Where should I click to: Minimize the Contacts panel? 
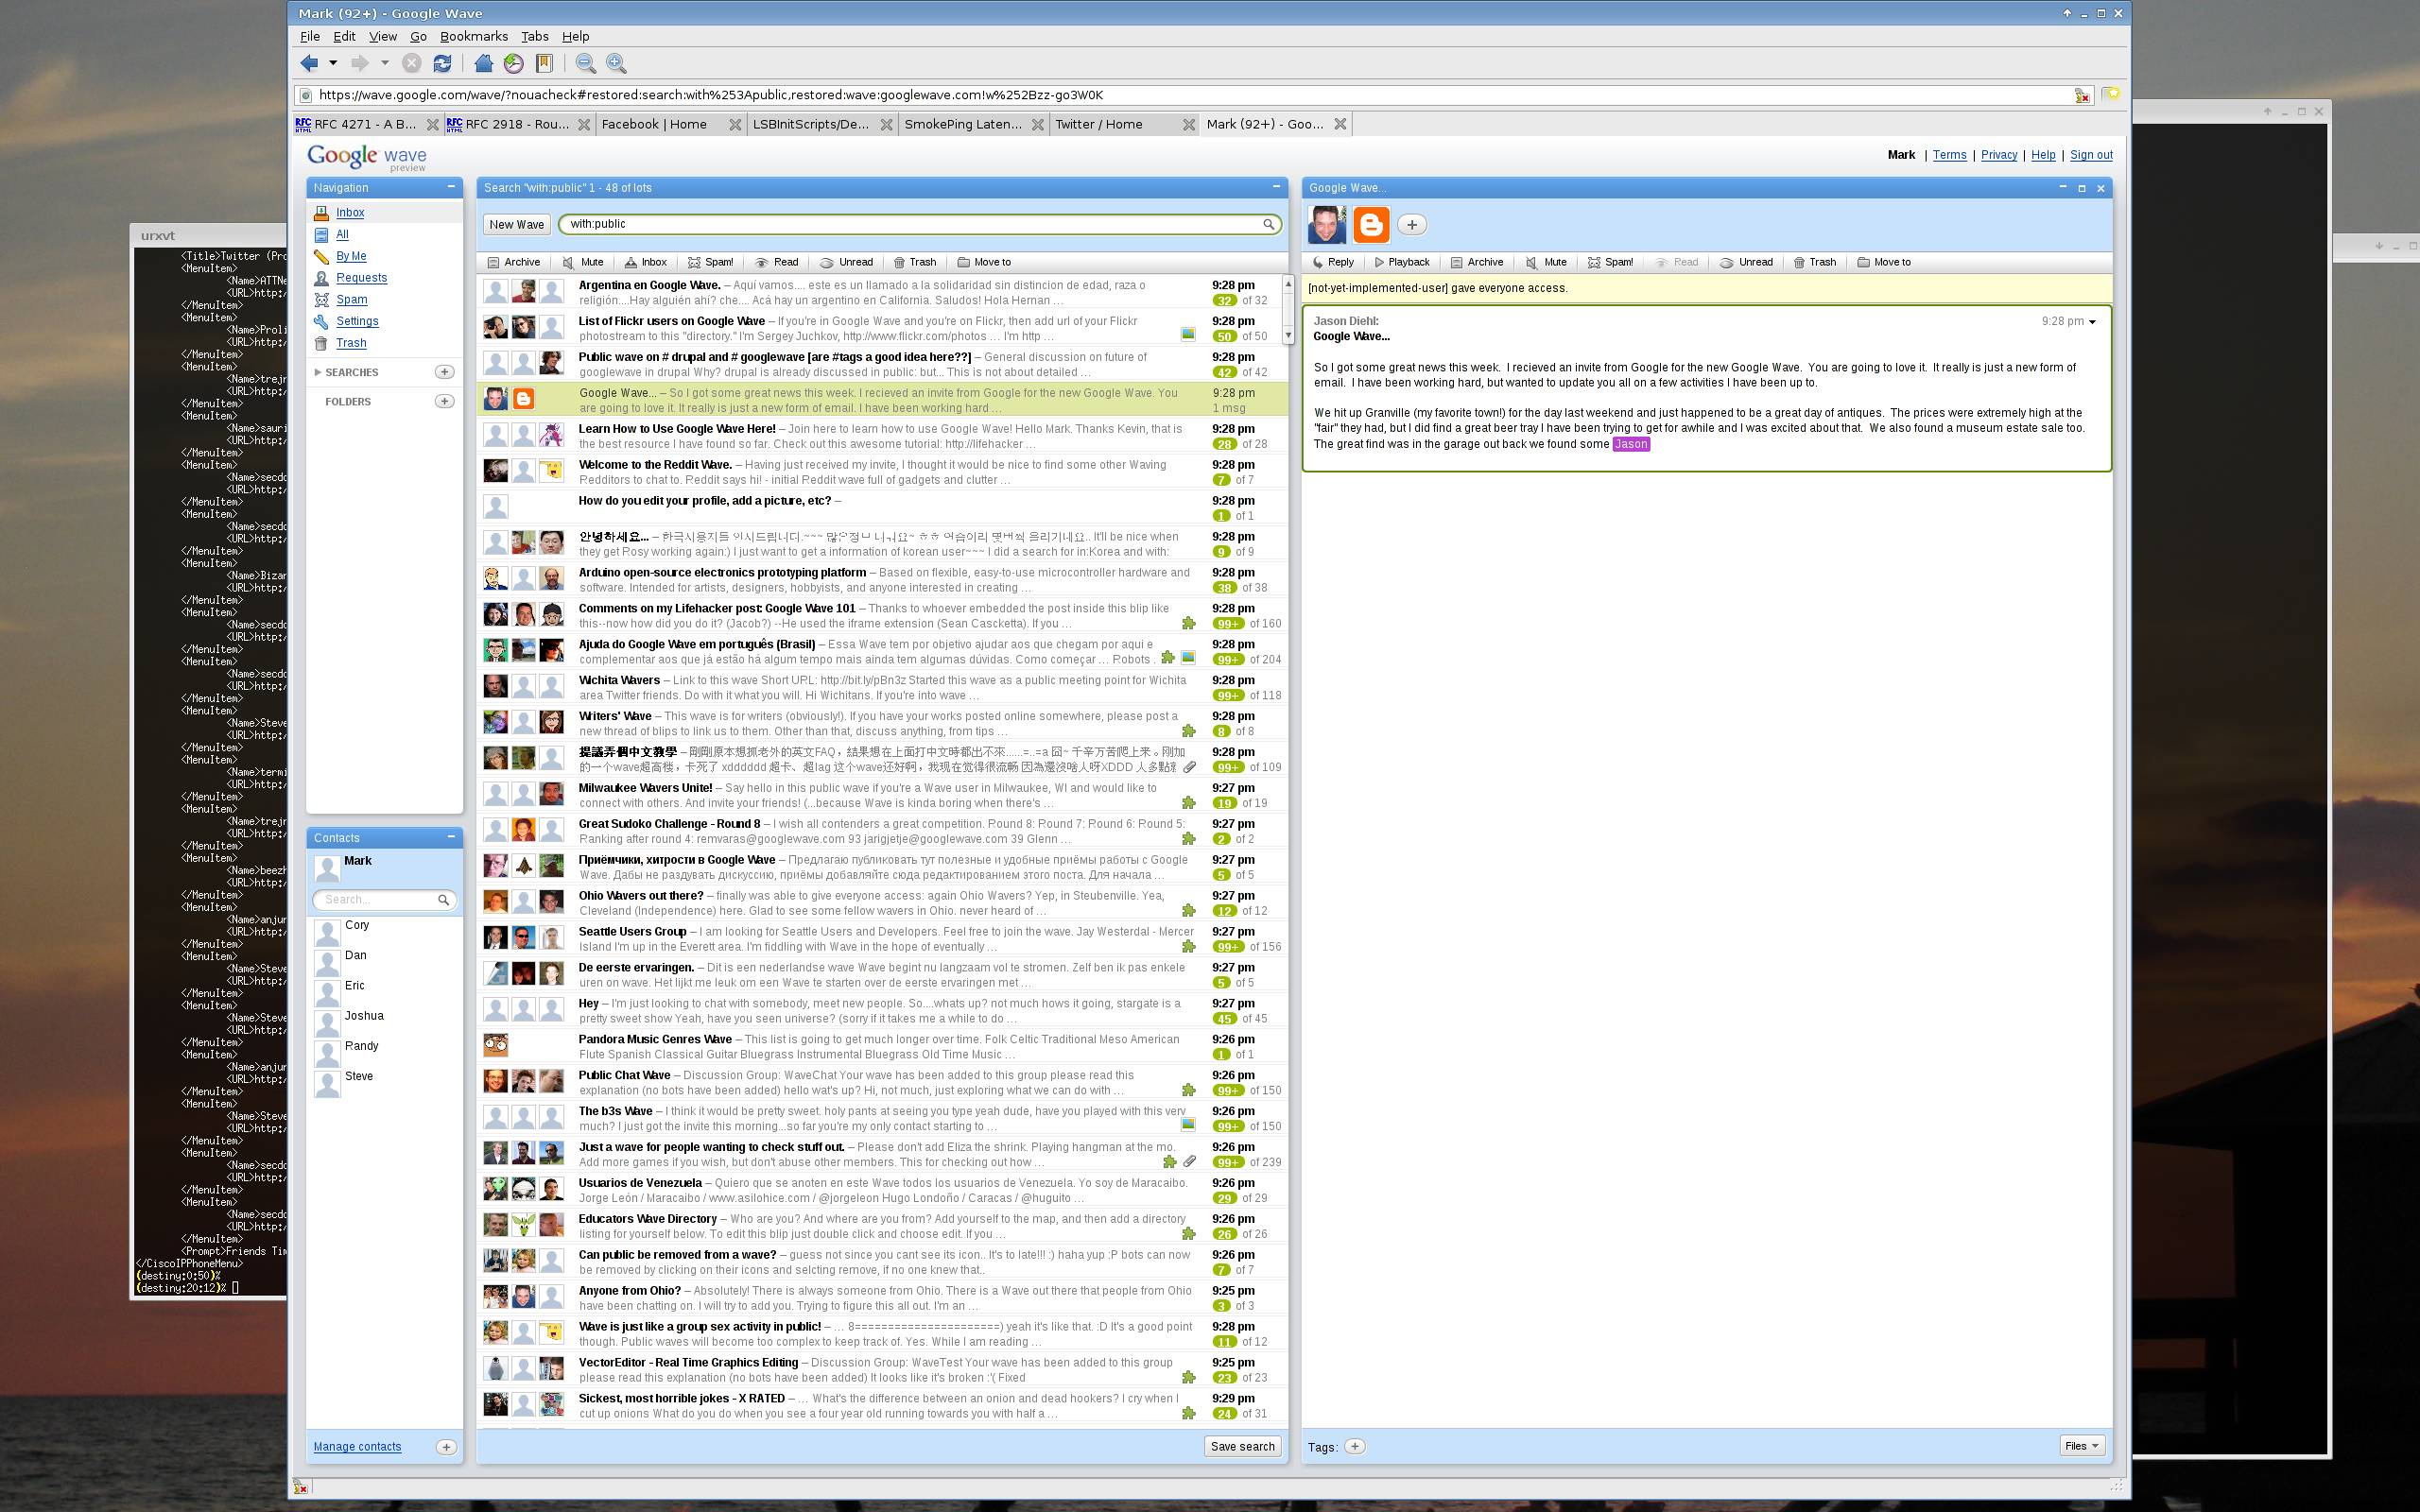click(451, 837)
